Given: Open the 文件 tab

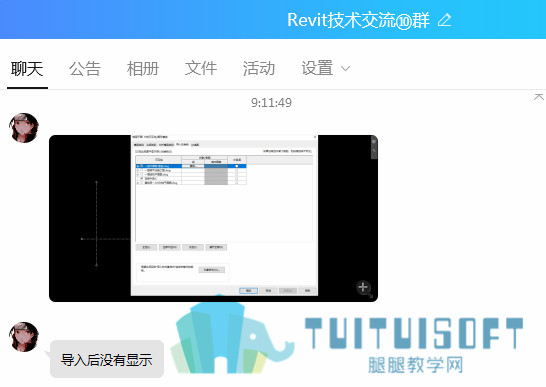Looking at the screenshot, I should [x=201, y=69].
